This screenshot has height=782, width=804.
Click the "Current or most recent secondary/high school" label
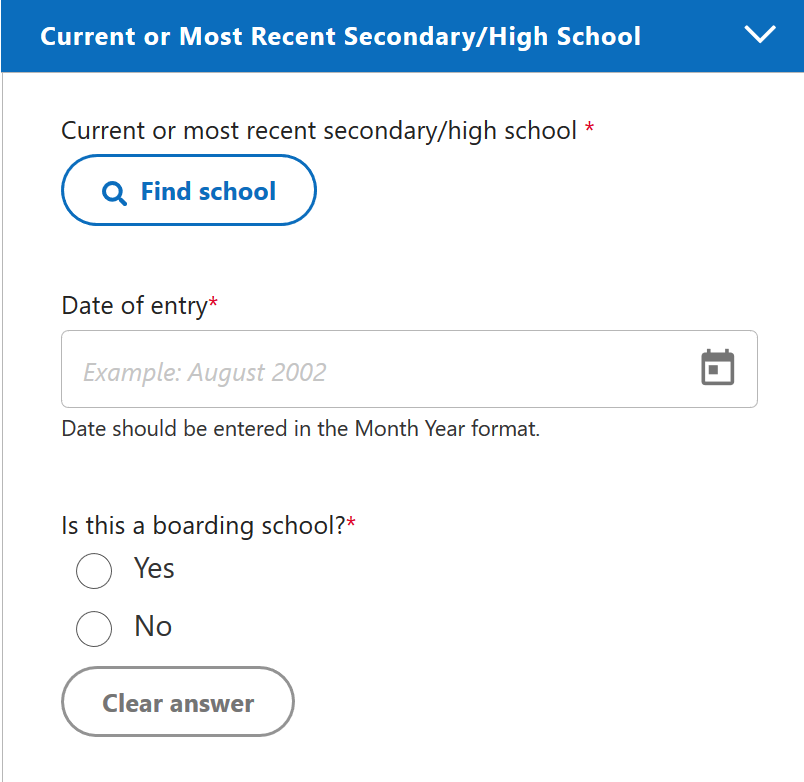pos(319,131)
